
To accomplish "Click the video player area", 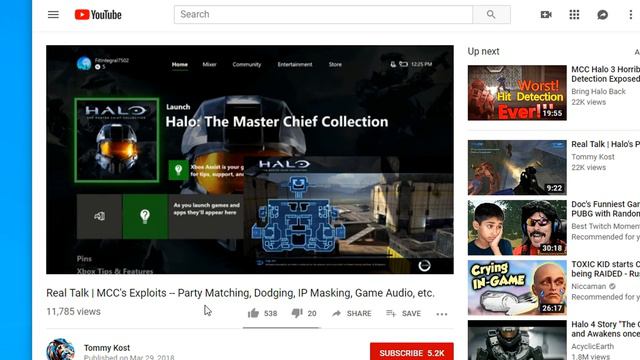I will (x=250, y=160).
